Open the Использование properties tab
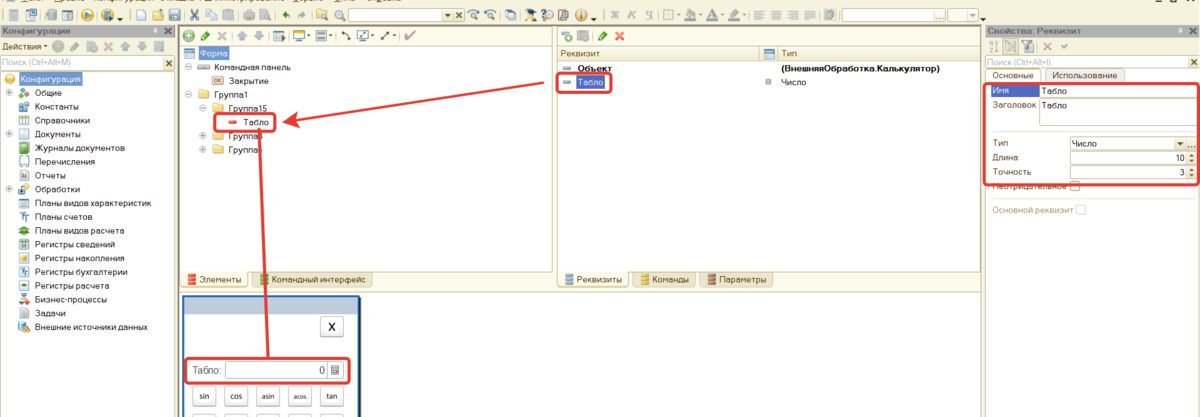 [1084, 75]
